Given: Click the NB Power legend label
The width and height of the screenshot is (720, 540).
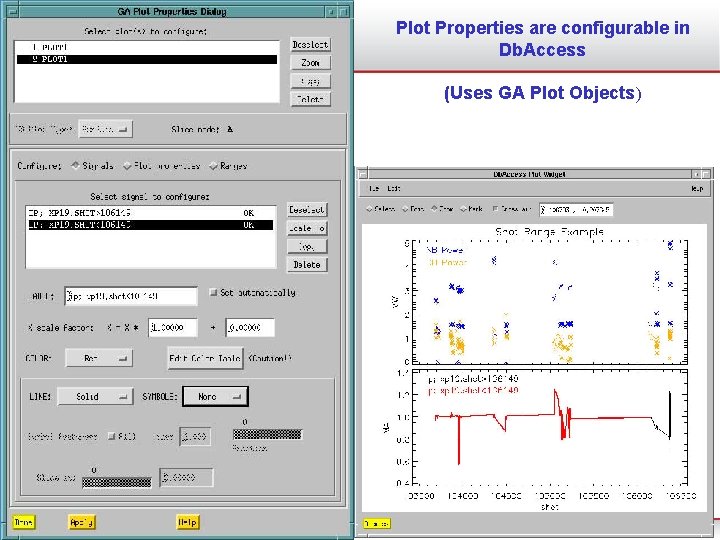Looking at the screenshot, I should (x=445, y=250).
